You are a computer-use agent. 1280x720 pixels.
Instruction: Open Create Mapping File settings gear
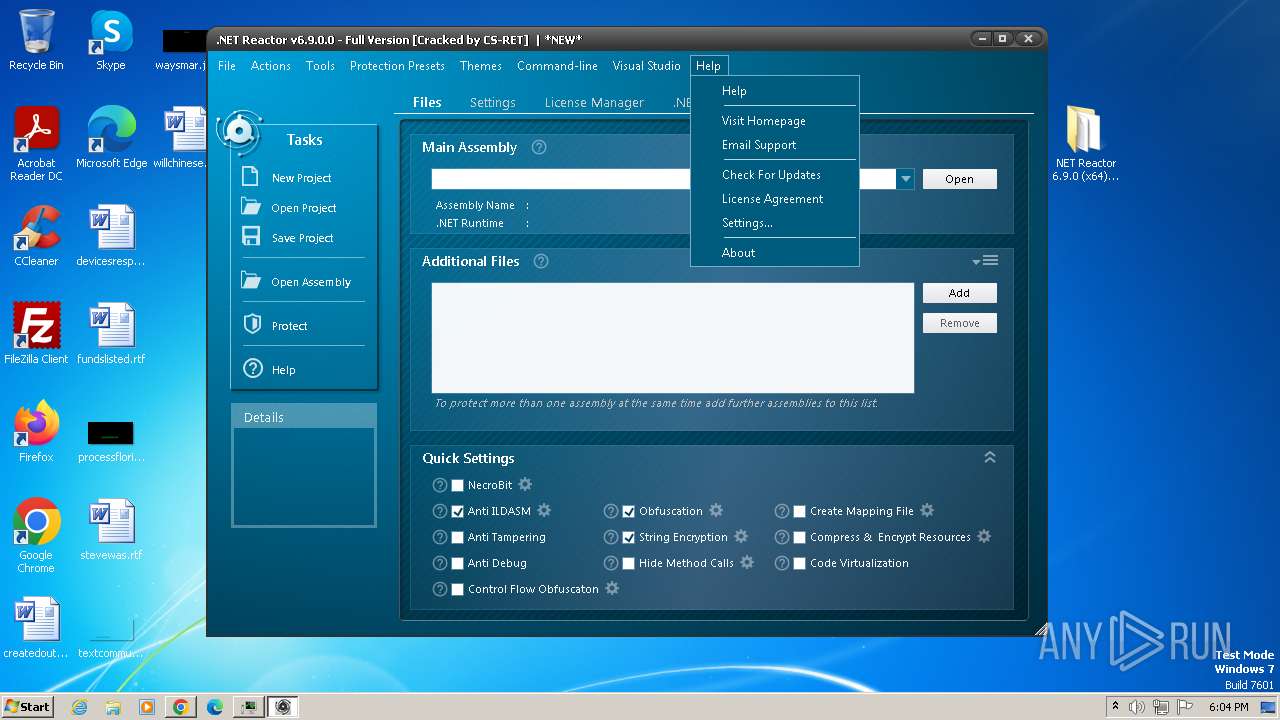[927, 510]
